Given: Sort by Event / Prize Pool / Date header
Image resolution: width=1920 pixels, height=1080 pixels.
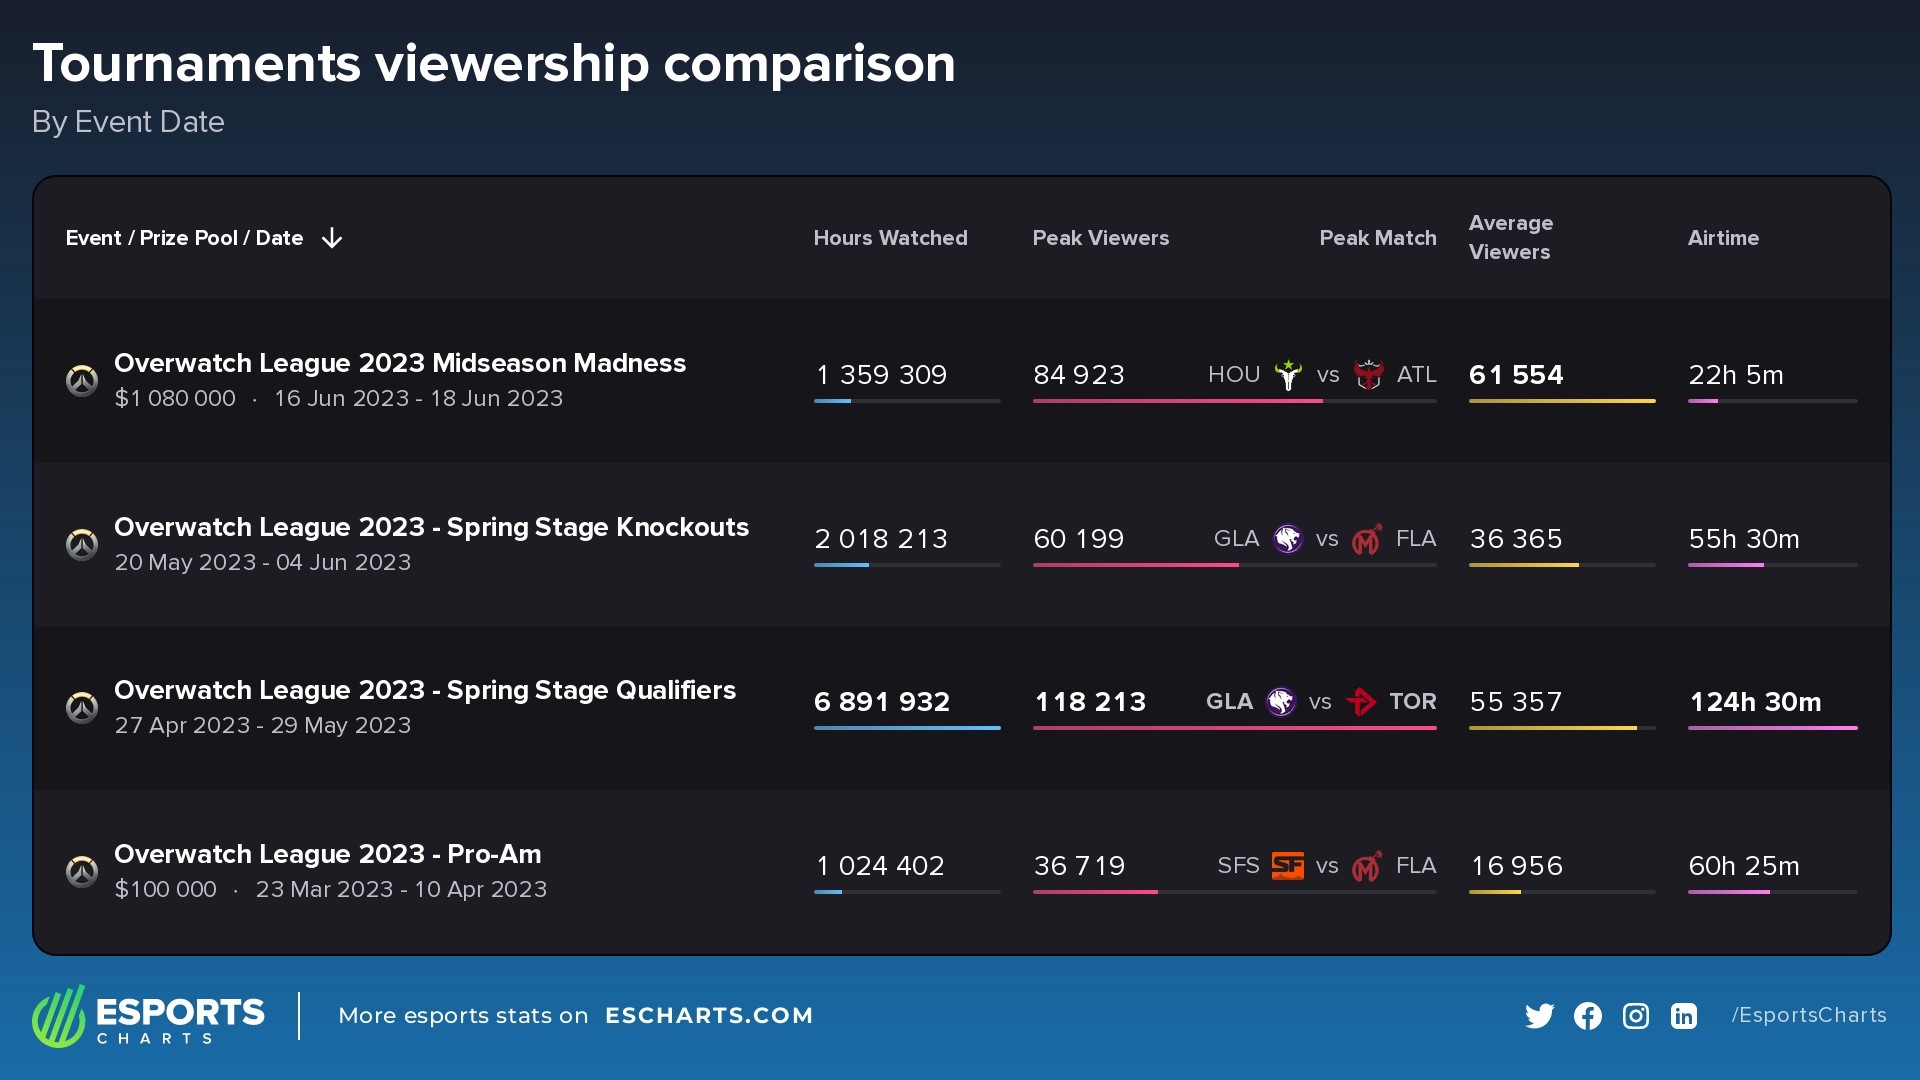Looking at the screenshot, I should 184,238.
